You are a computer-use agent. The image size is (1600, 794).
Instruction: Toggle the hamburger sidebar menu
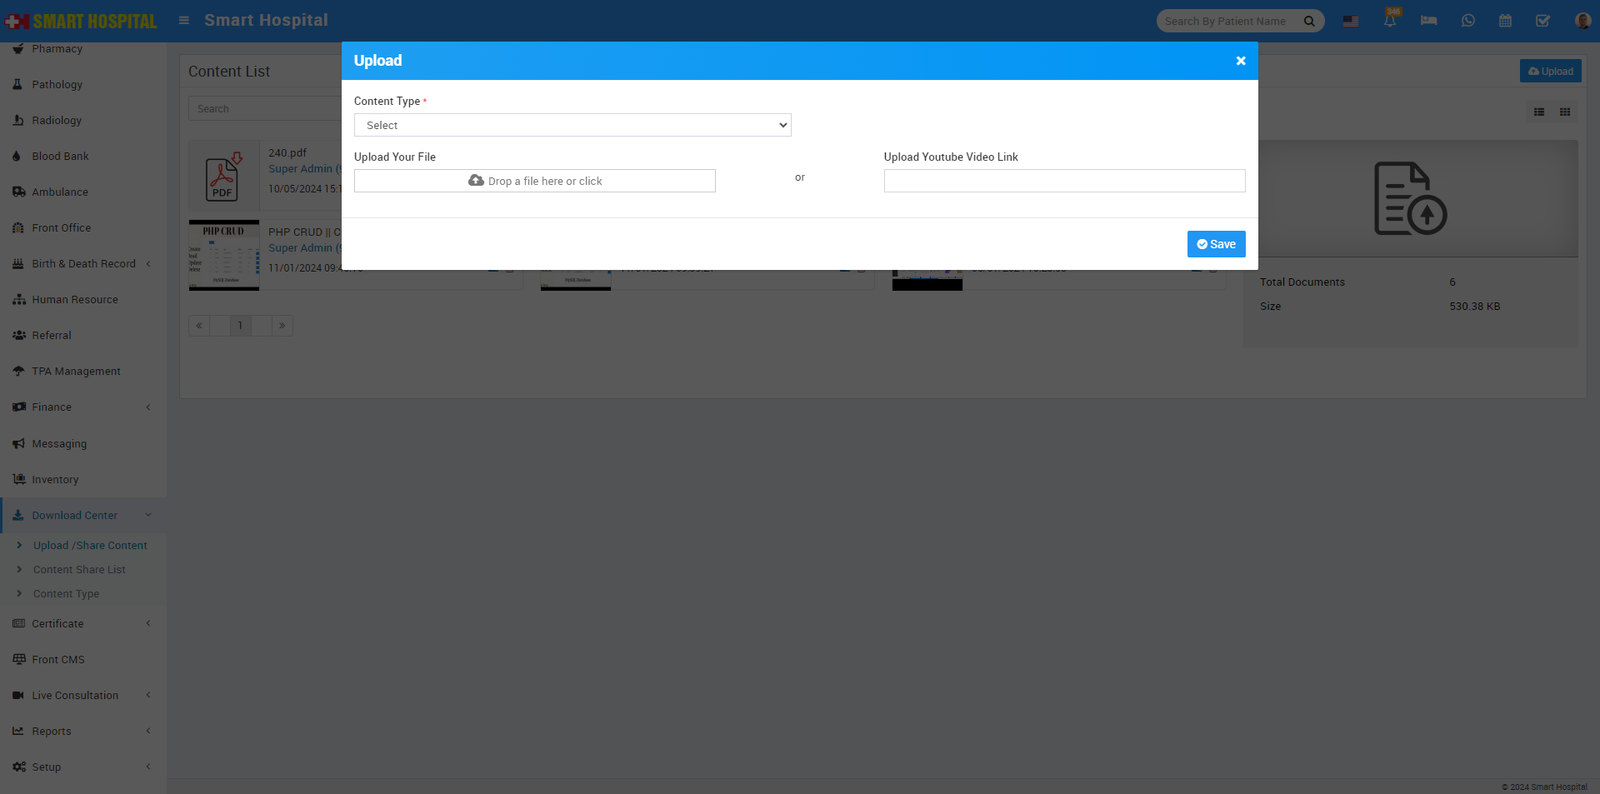(x=184, y=20)
